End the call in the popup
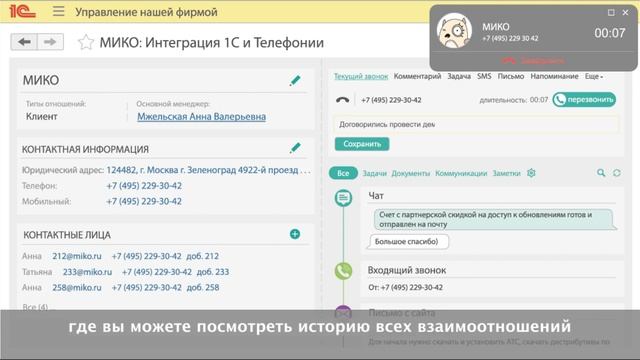640x360 pixels. (533, 60)
